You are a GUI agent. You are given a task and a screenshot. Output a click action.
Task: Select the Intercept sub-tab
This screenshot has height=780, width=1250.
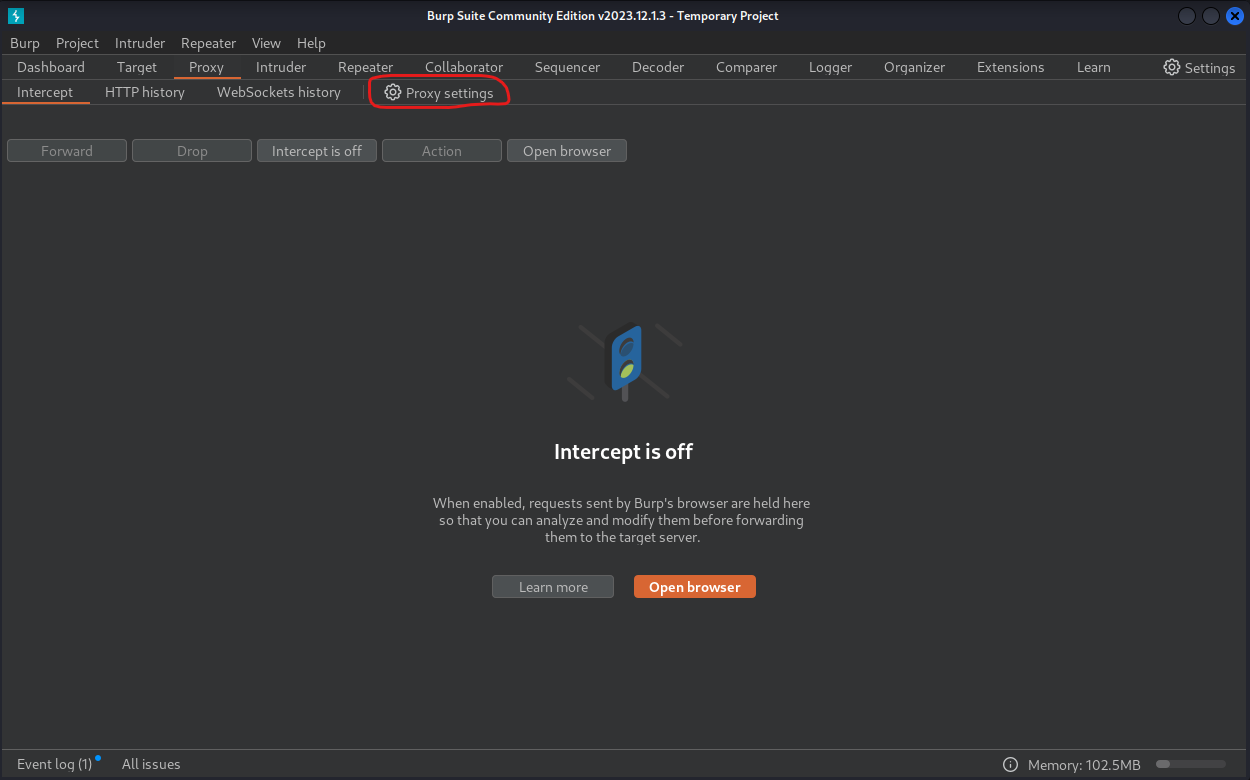pos(45,92)
